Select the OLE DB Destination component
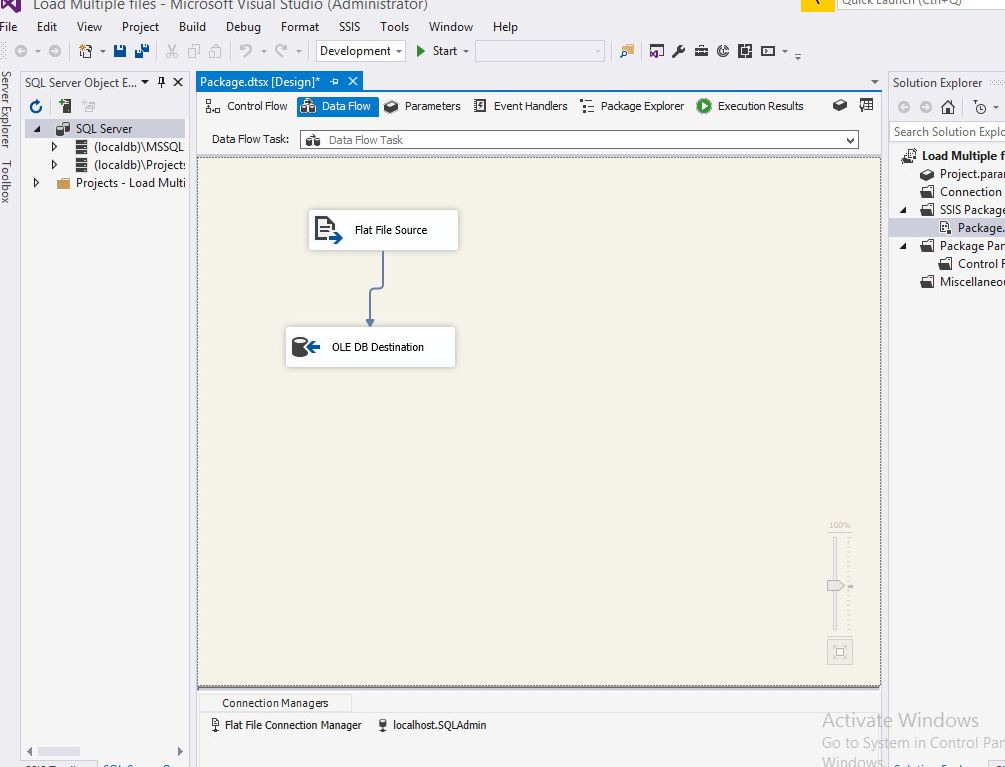This screenshot has width=1005, height=767. [370, 347]
